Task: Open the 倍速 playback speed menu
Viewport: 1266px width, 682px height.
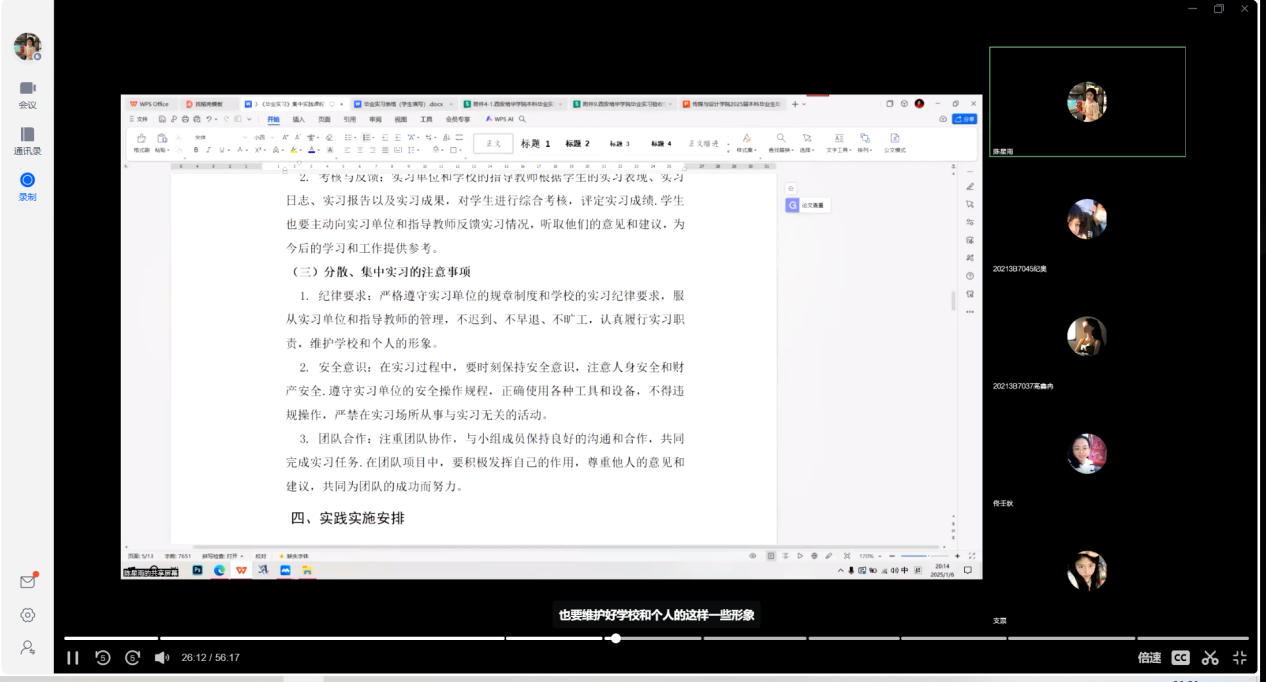Action: 1149,658
